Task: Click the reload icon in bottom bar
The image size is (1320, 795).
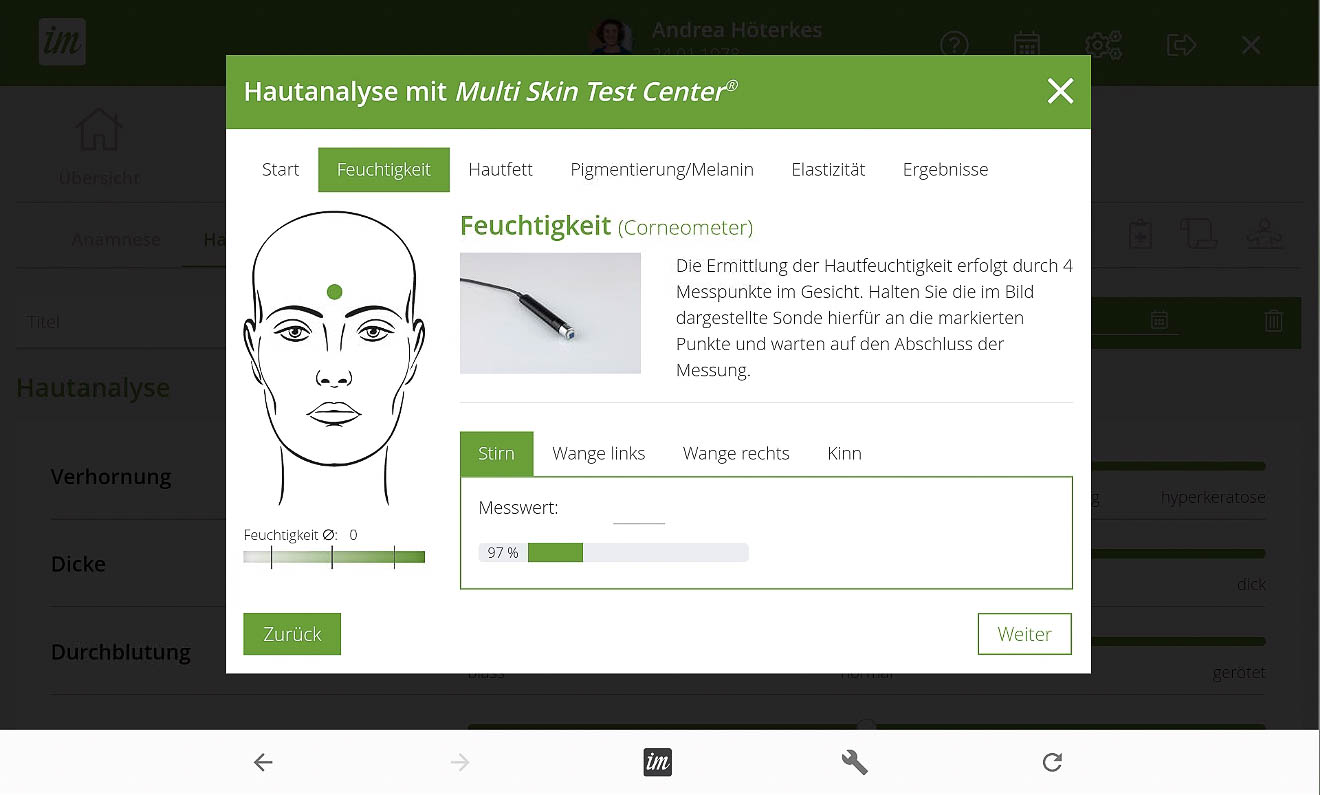Action: (1052, 763)
